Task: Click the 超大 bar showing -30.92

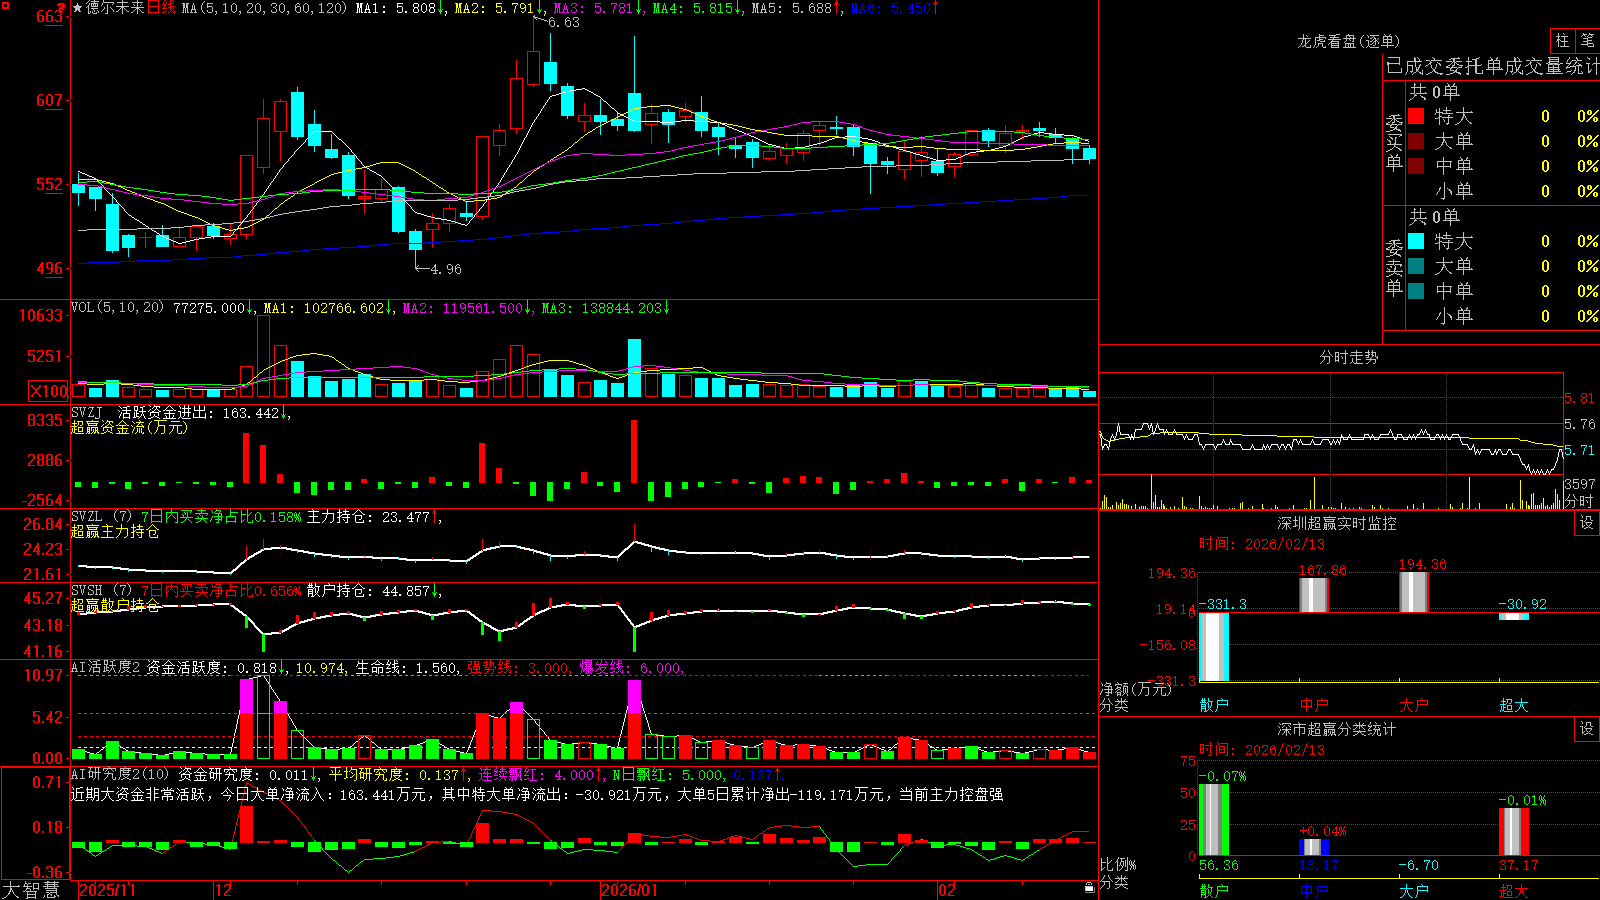Action: click(1513, 616)
